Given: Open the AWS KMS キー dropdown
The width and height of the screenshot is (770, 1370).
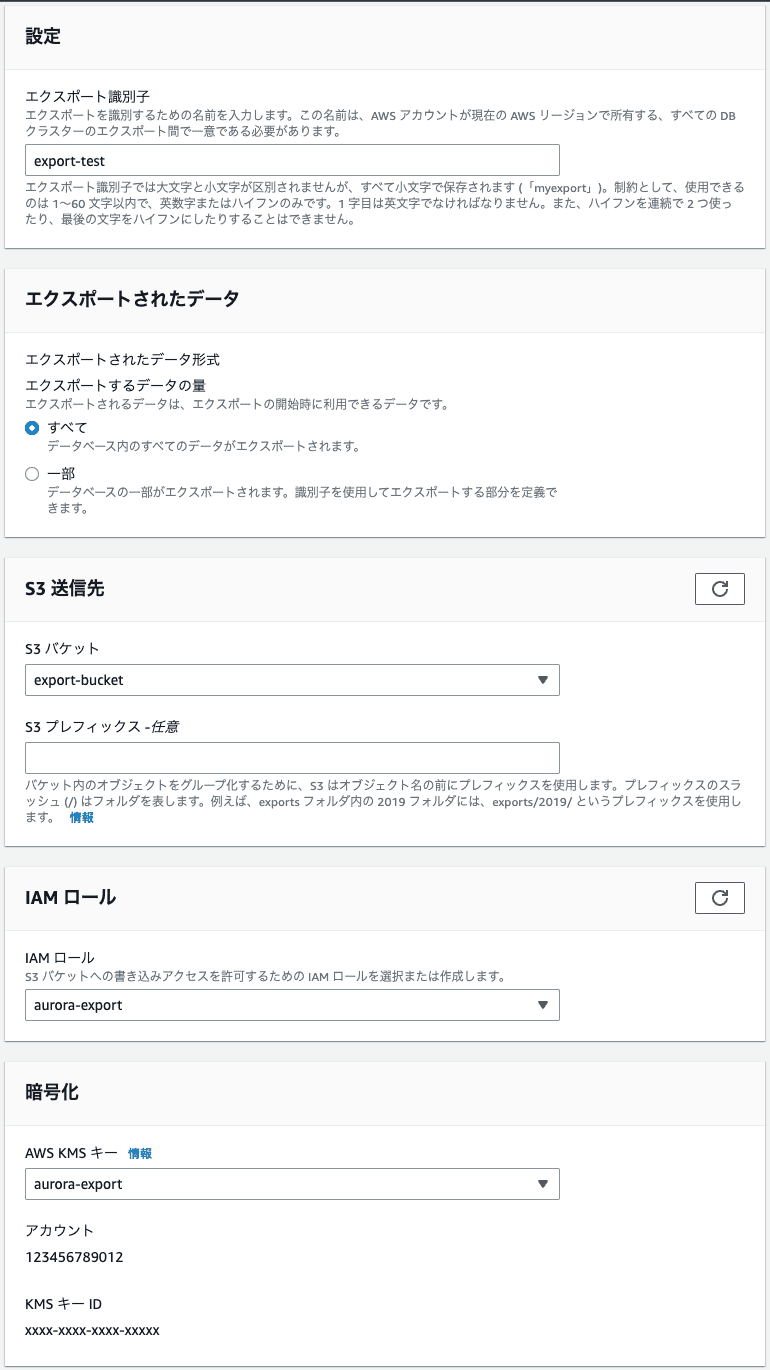Looking at the screenshot, I should click(x=291, y=1184).
